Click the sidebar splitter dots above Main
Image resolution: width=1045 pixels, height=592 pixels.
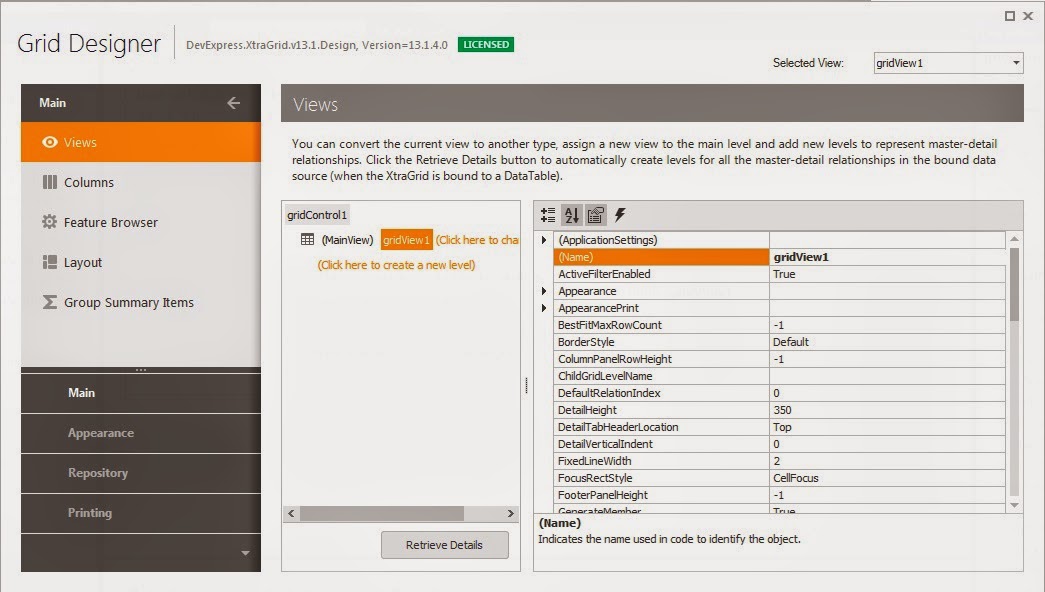pos(141,369)
